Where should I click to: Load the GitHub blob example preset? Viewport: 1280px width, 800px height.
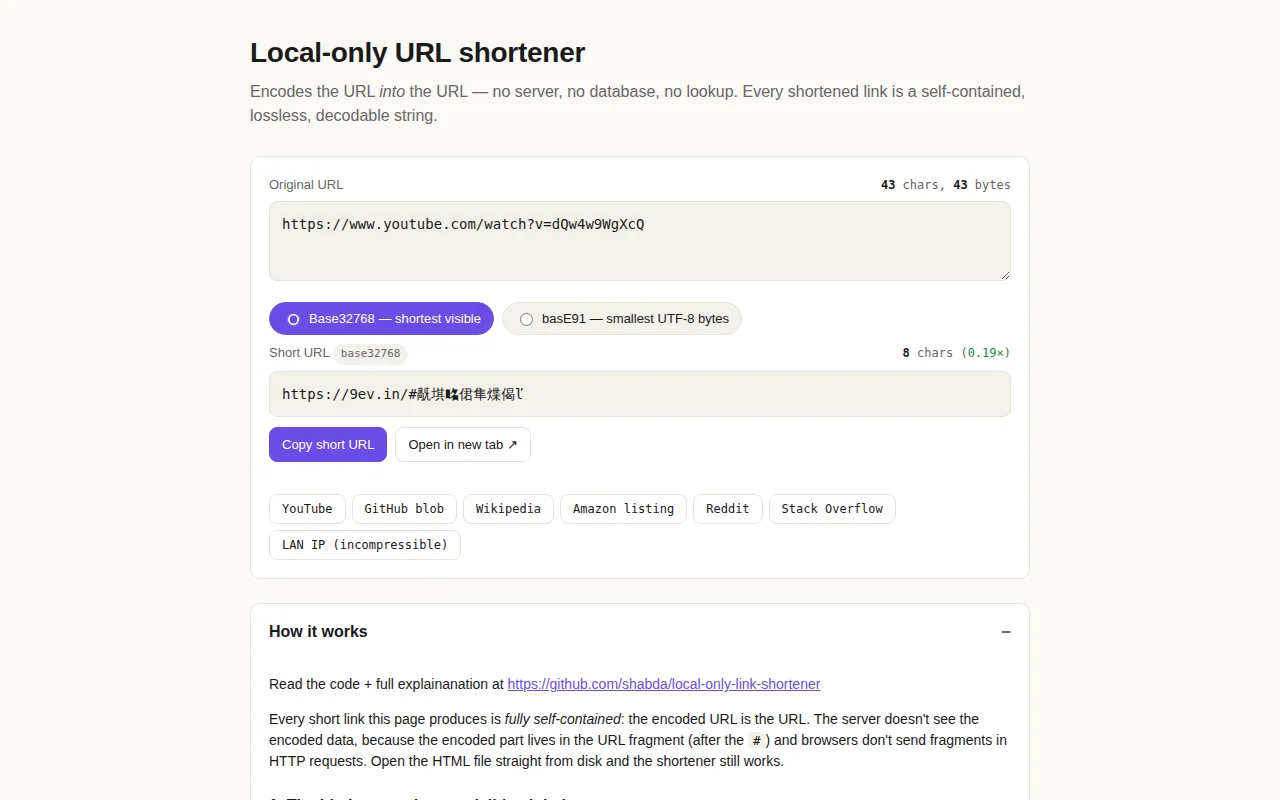404,508
